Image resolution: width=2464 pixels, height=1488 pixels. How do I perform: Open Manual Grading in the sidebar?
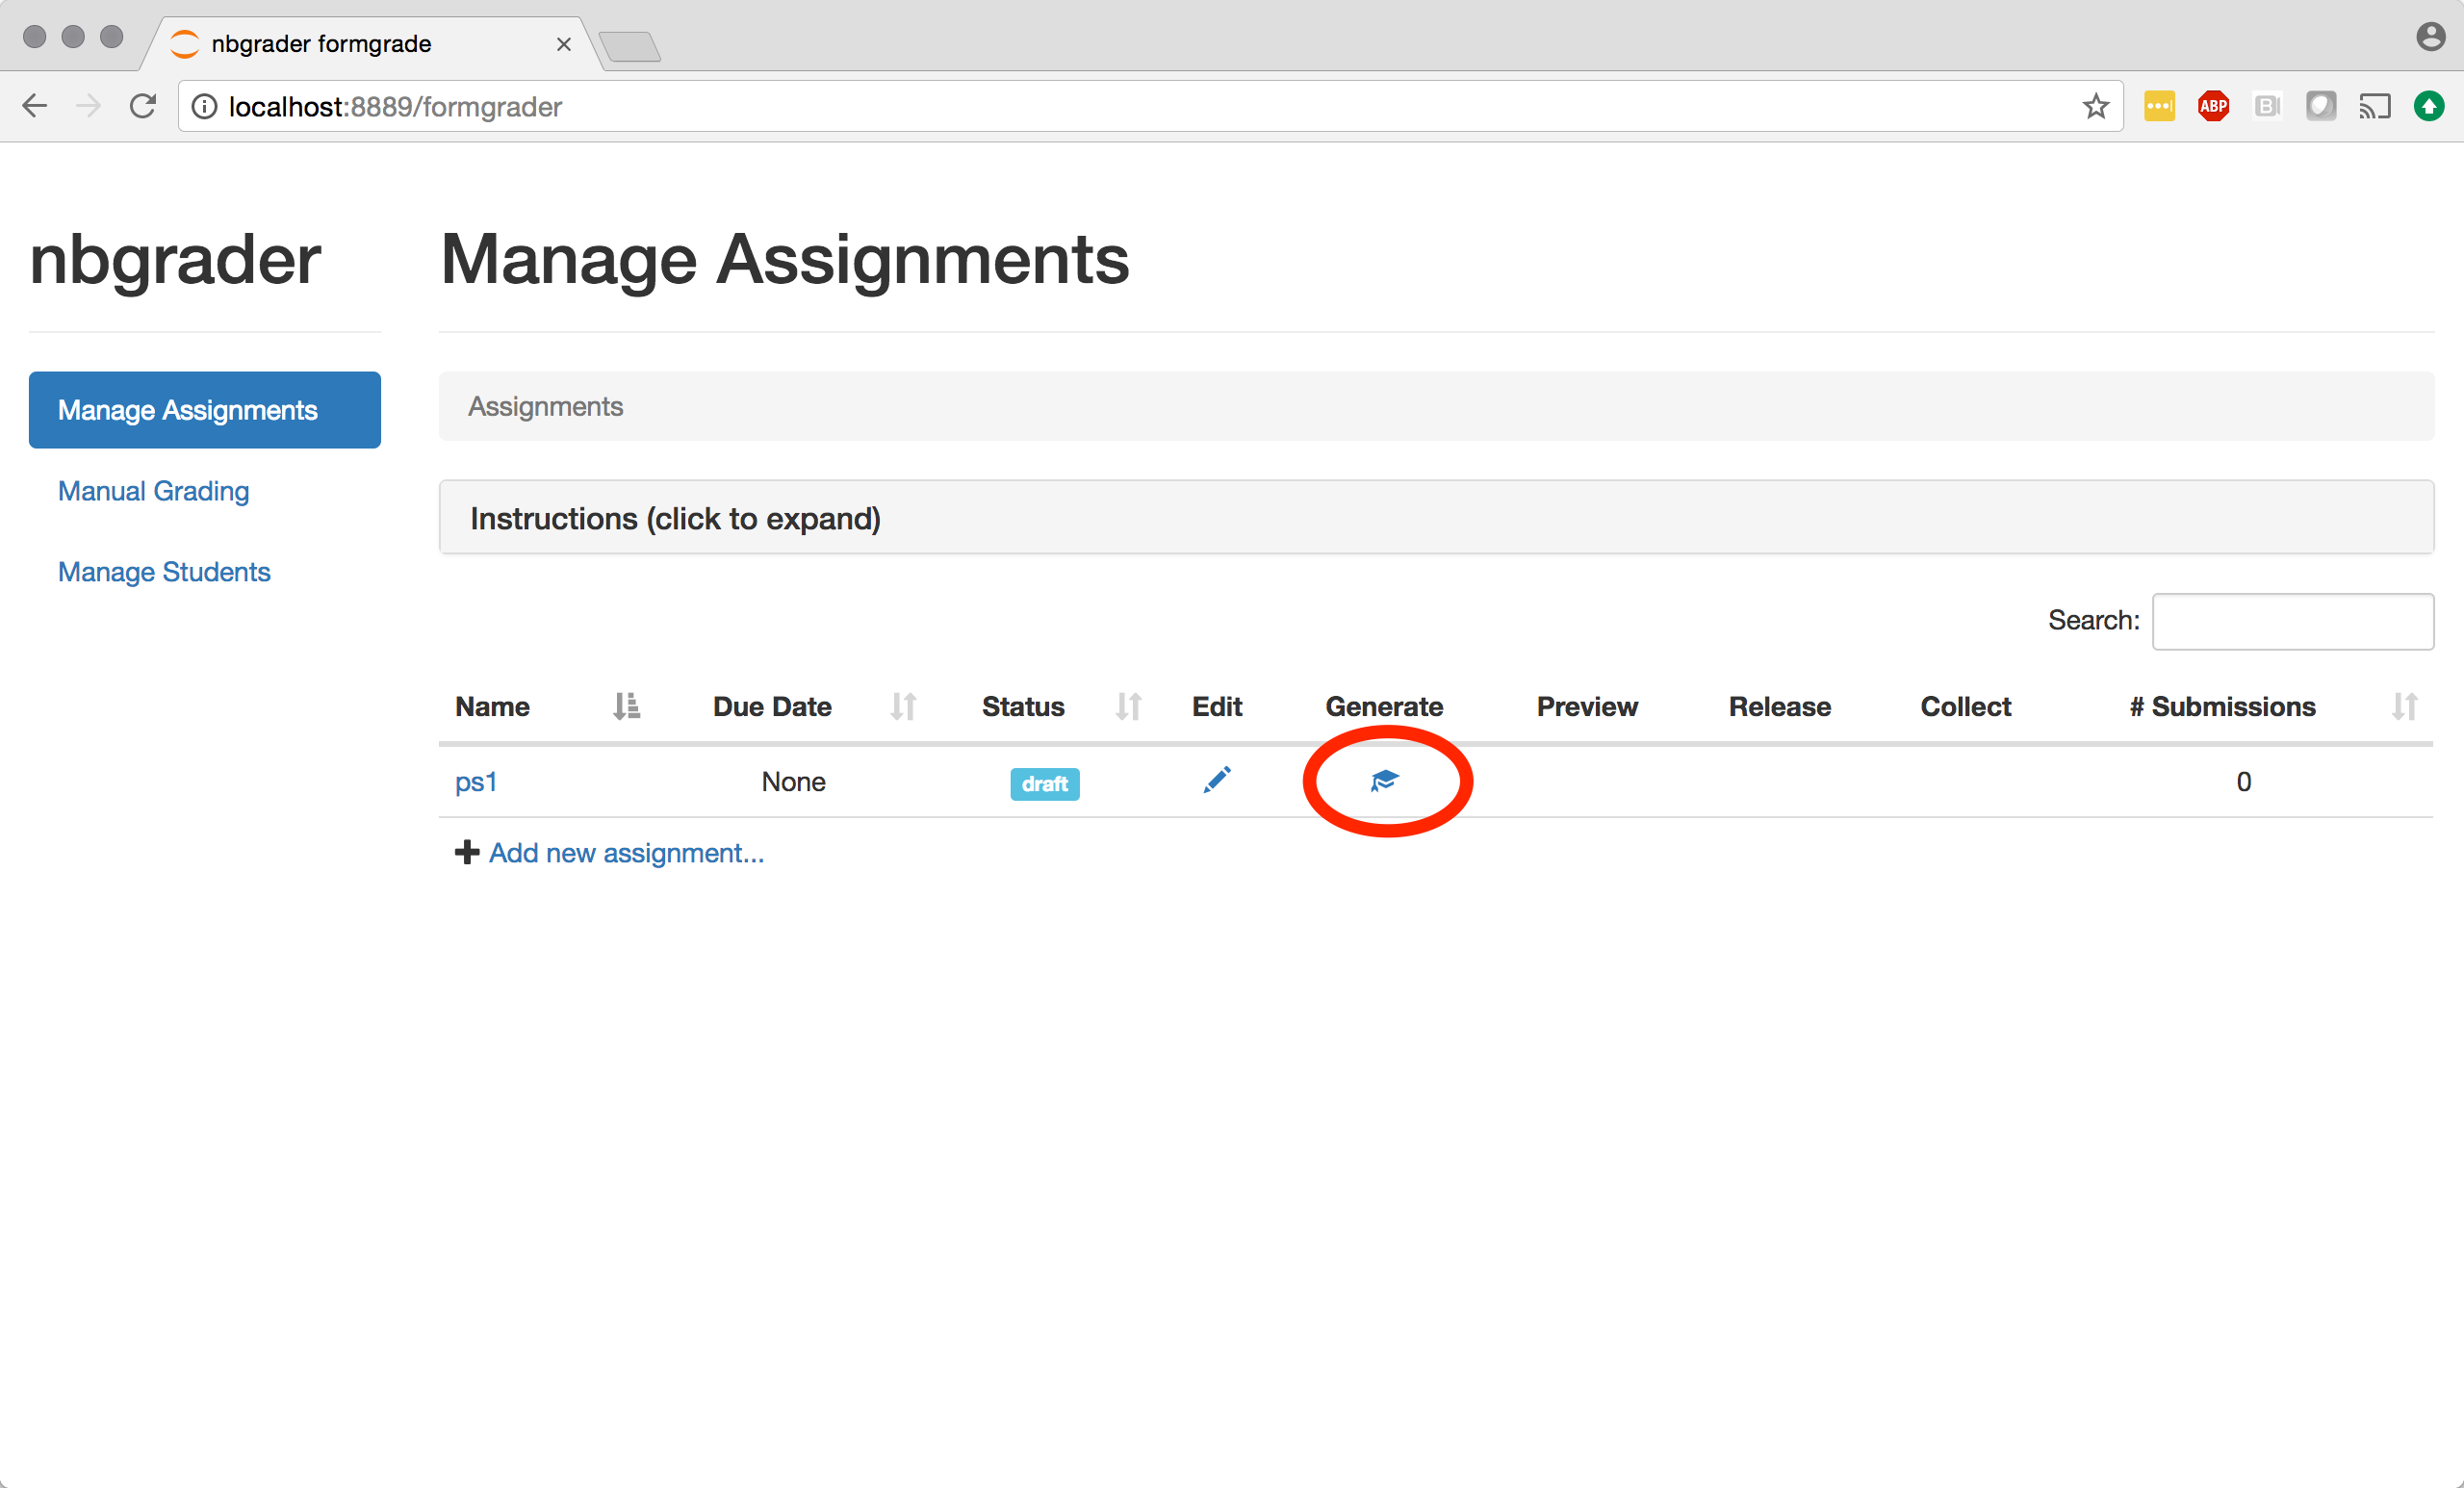(154, 491)
